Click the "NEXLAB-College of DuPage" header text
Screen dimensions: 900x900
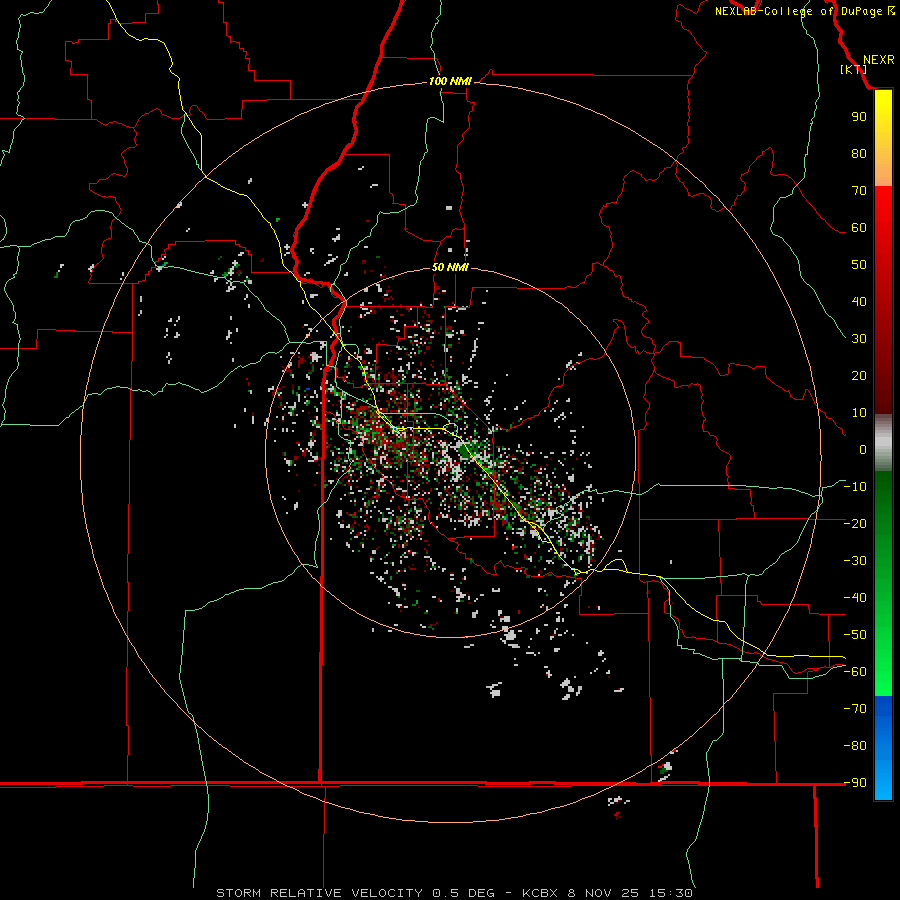tap(798, 11)
